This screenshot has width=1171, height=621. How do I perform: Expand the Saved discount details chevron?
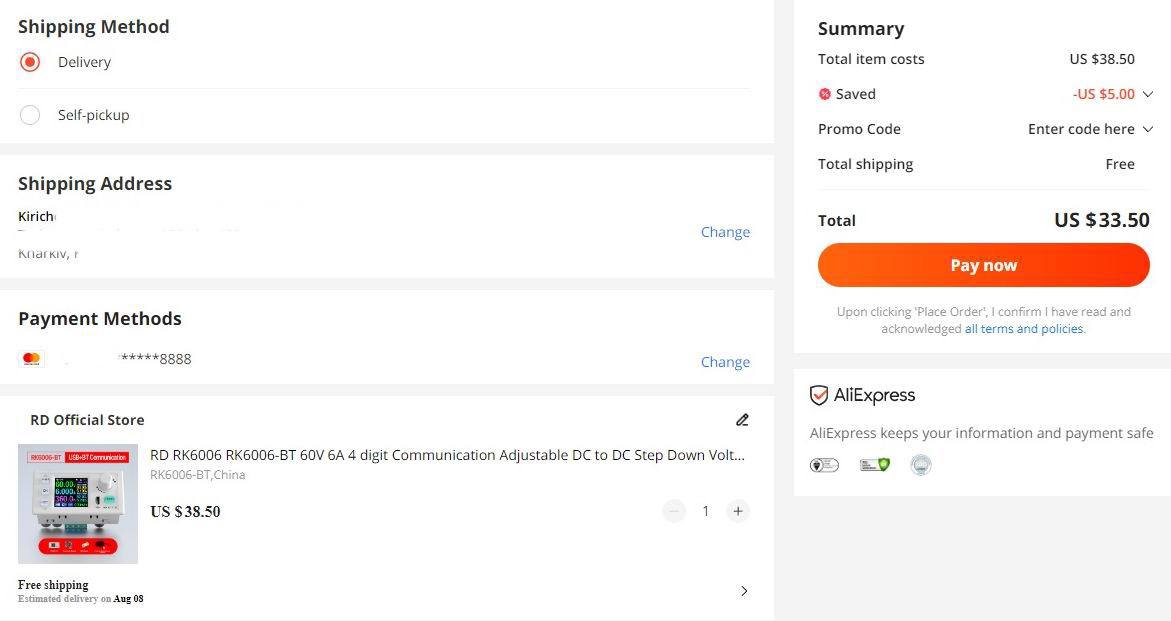point(1148,94)
